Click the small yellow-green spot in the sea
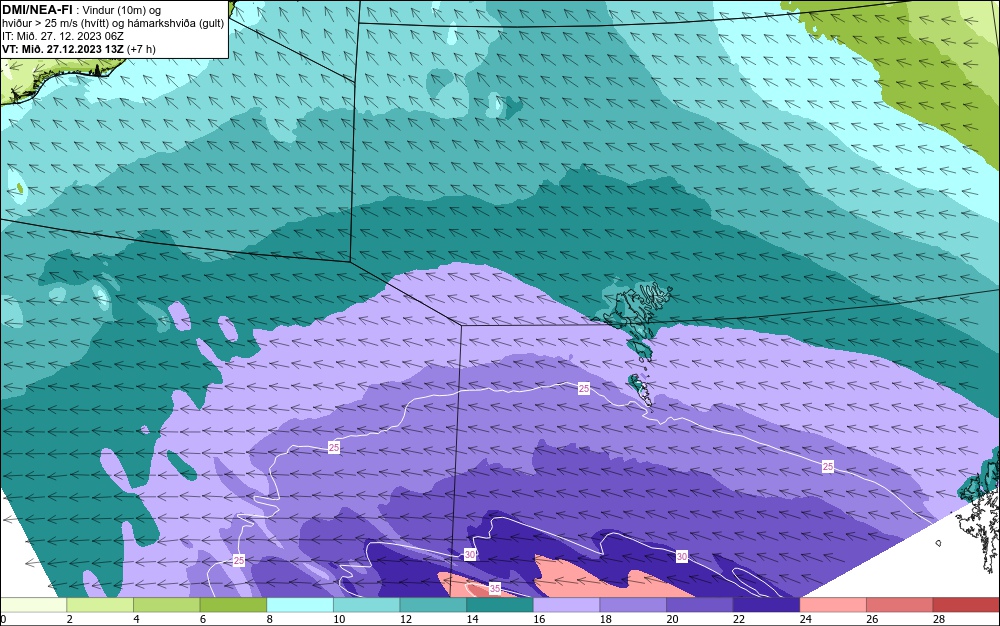 click(x=20, y=189)
